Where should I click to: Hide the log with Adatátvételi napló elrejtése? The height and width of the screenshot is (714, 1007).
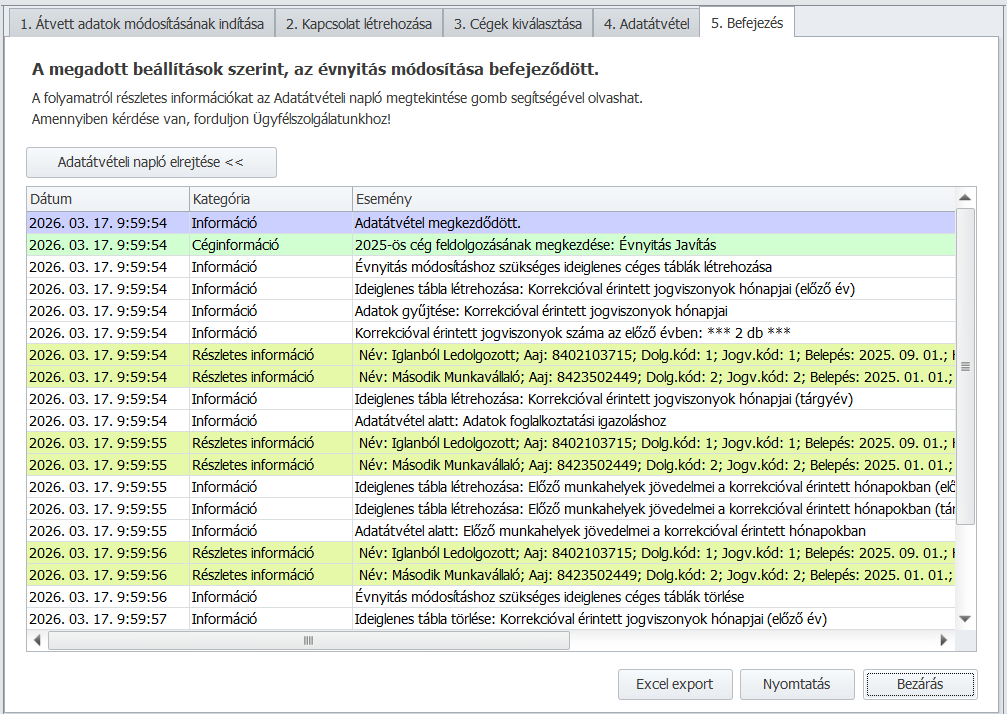(151, 162)
